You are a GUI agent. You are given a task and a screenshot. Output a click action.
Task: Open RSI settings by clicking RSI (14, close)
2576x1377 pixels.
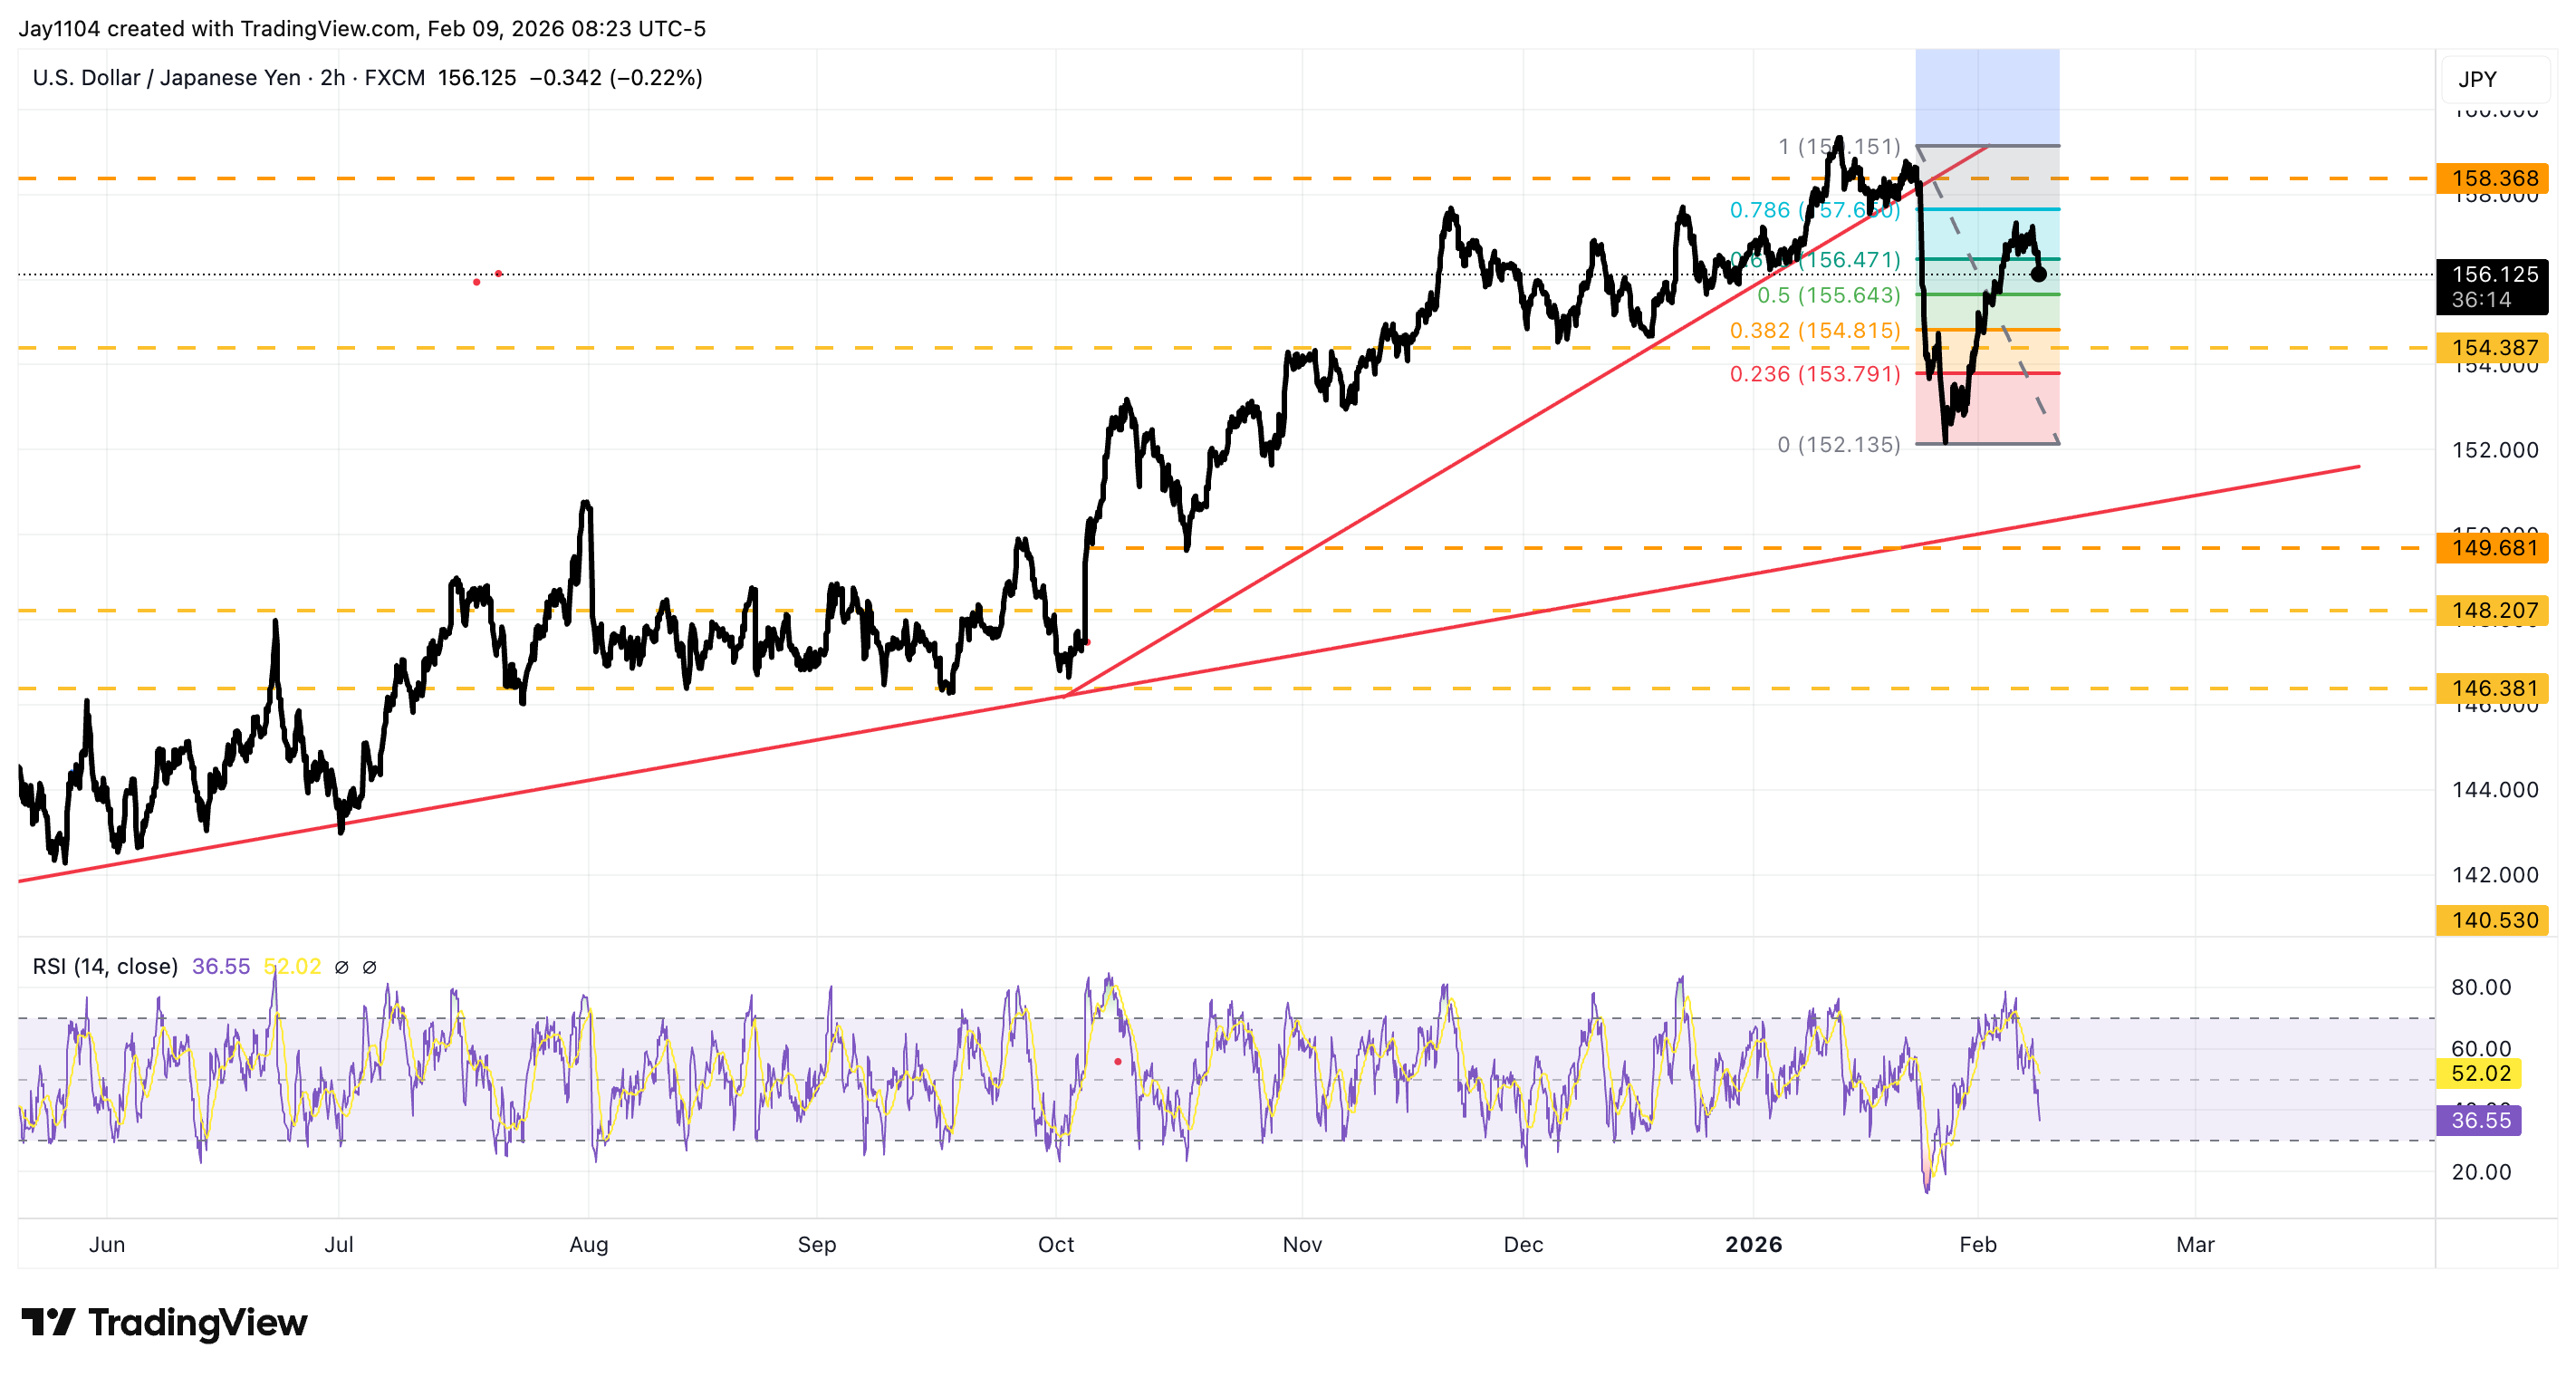point(105,966)
